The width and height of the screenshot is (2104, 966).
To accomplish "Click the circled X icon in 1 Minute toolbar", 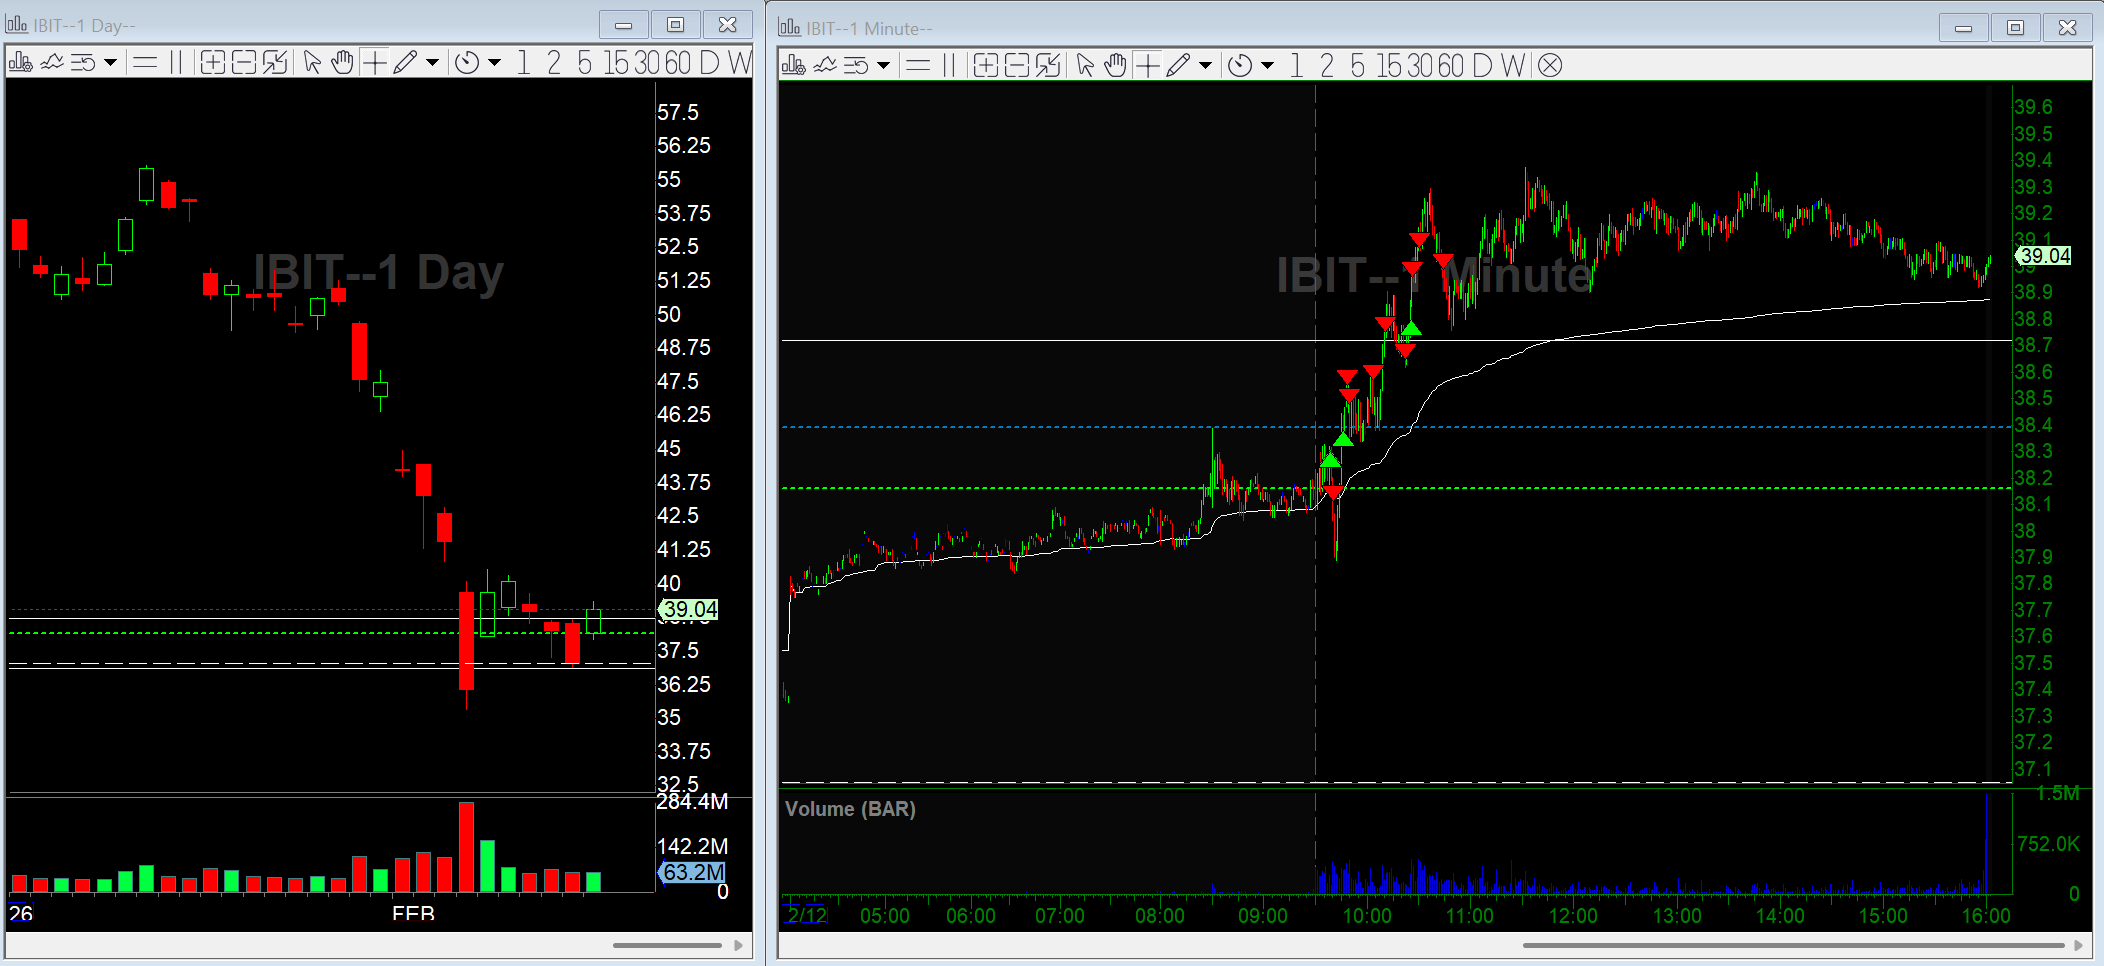I will pyautogui.click(x=1550, y=66).
